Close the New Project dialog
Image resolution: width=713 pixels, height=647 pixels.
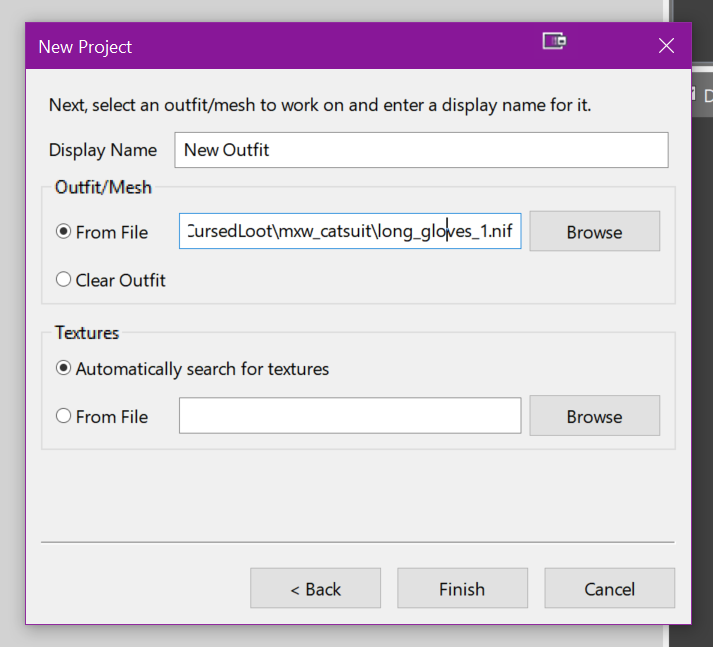[x=666, y=45]
